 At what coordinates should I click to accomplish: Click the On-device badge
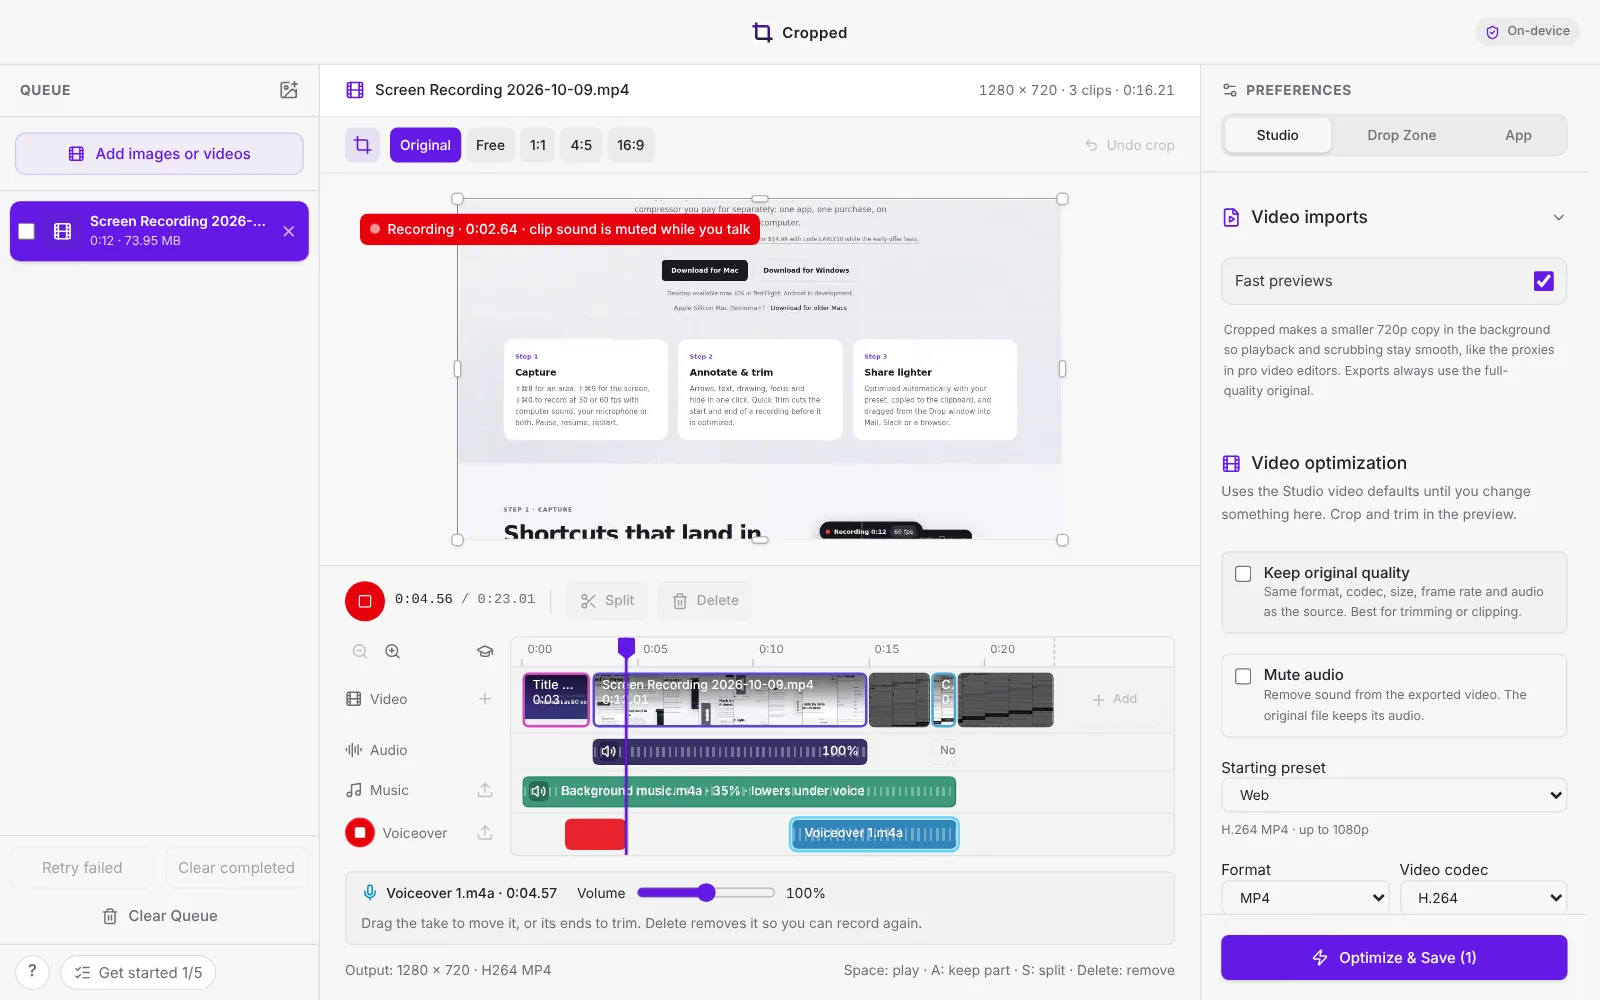1527,31
